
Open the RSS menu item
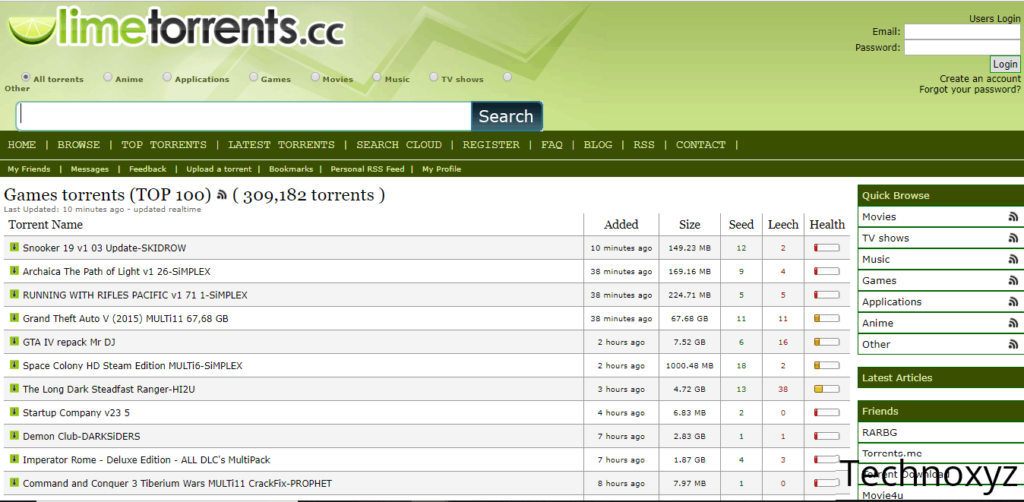coord(644,145)
